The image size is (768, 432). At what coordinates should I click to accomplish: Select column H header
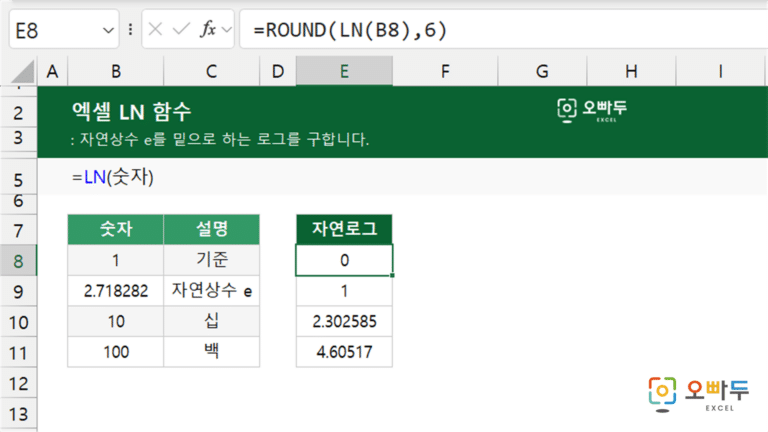pyautogui.click(x=631, y=72)
